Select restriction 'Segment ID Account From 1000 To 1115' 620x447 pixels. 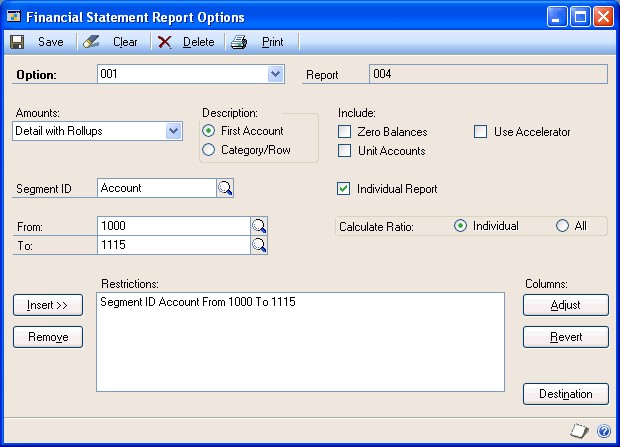[x=198, y=302]
